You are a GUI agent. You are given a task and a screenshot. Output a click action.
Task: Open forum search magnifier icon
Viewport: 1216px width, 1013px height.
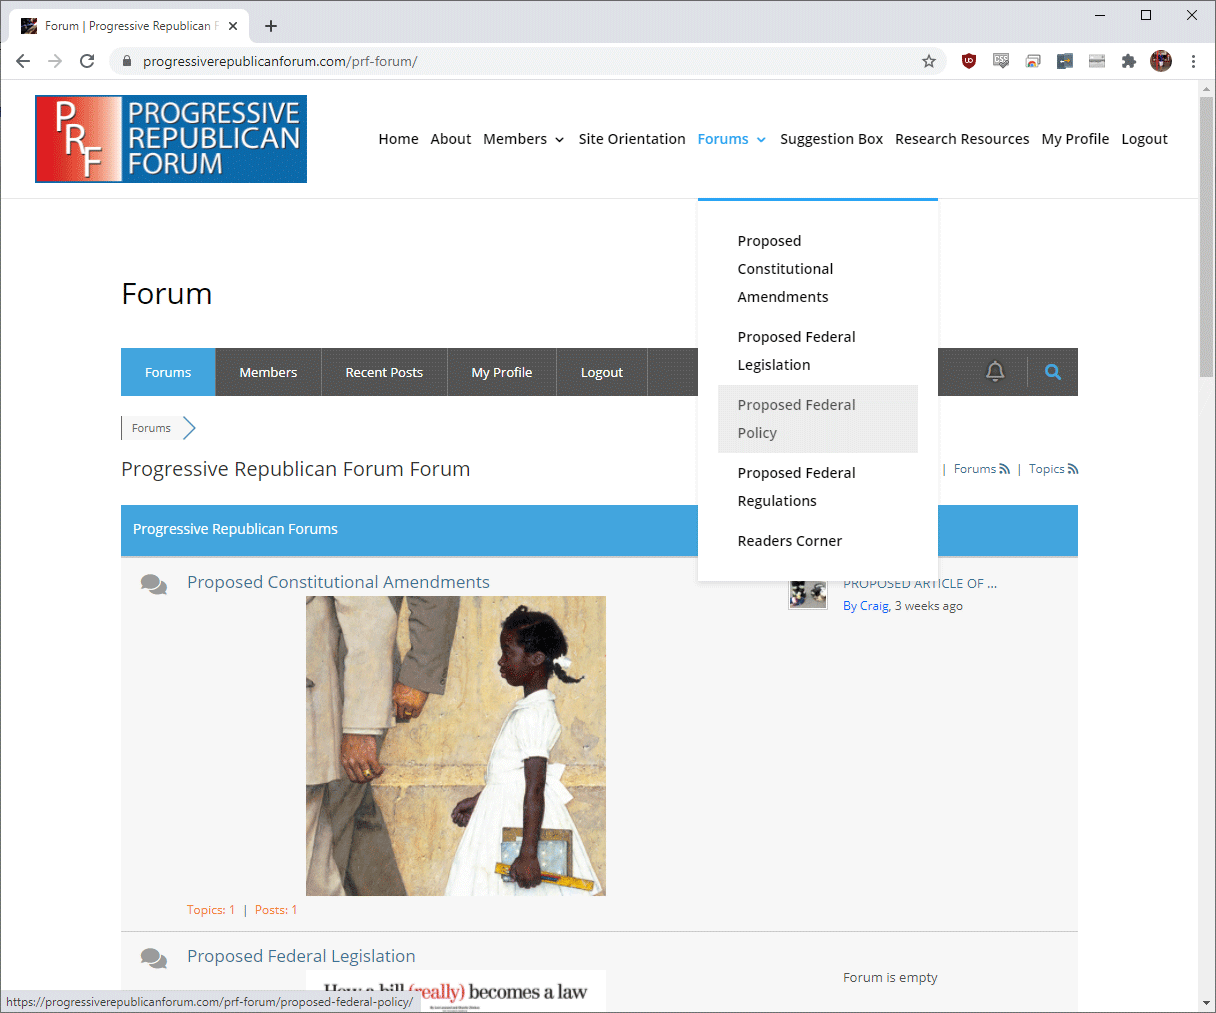[x=1052, y=372]
